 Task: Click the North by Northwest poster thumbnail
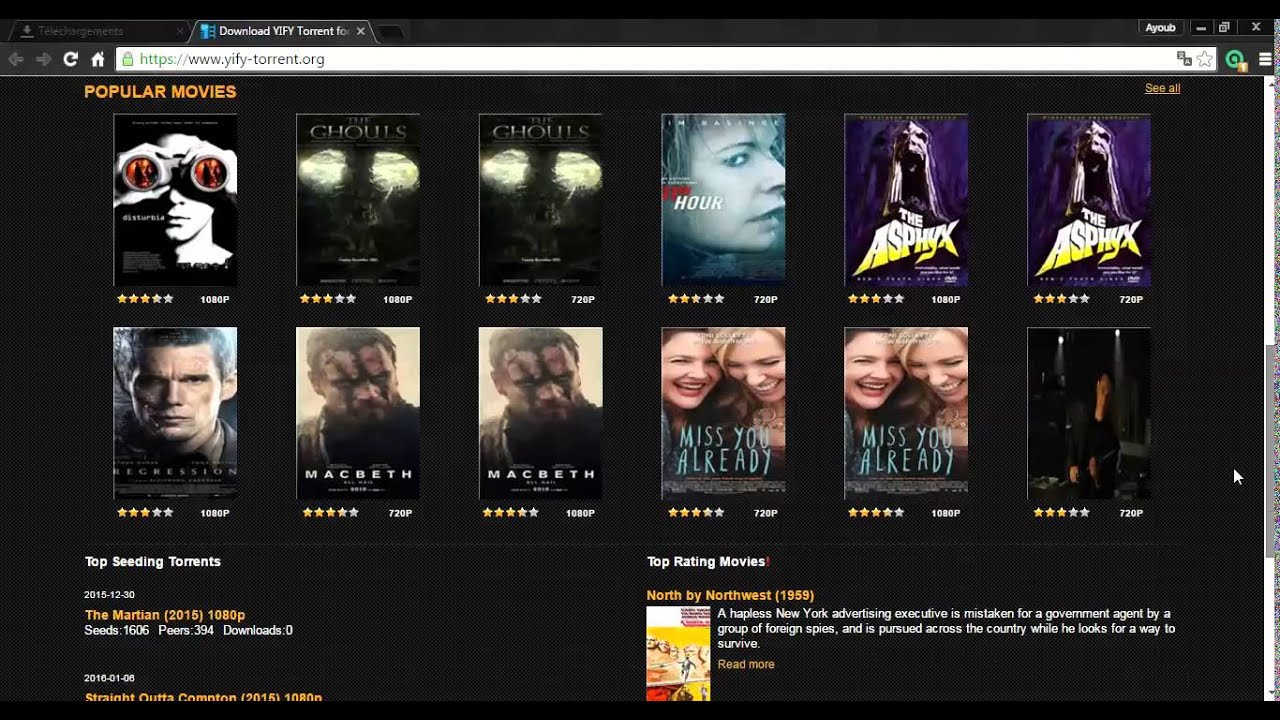678,653
